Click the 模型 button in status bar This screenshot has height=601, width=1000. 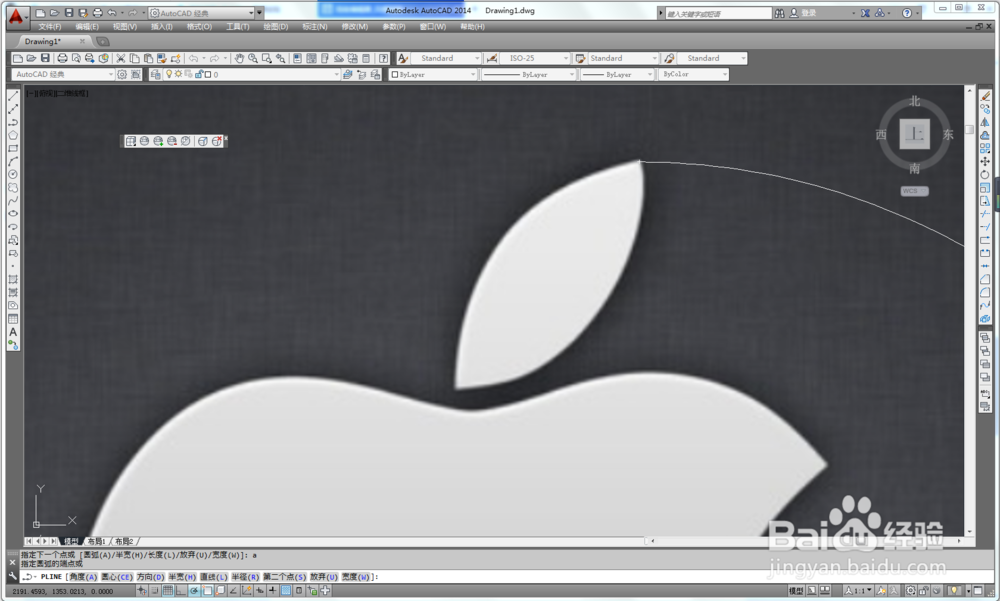796,591
